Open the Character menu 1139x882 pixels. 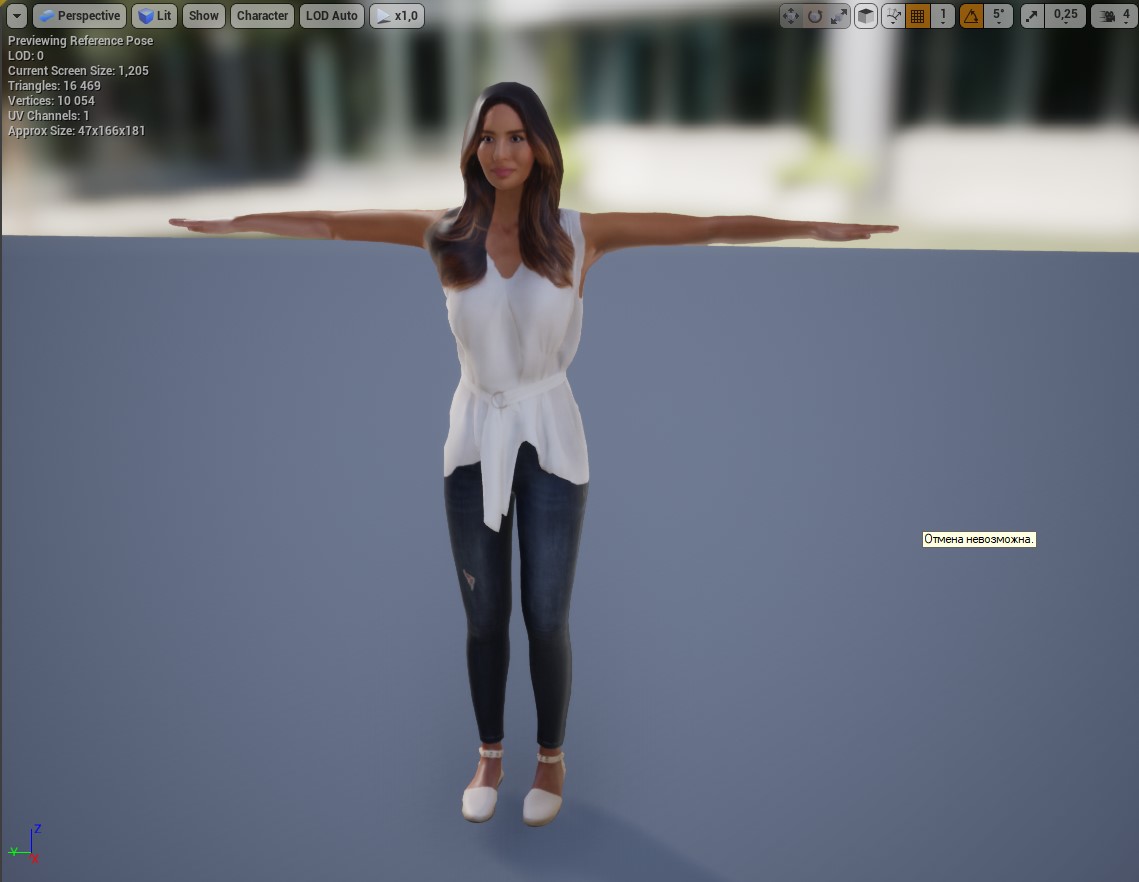point(262,15)
